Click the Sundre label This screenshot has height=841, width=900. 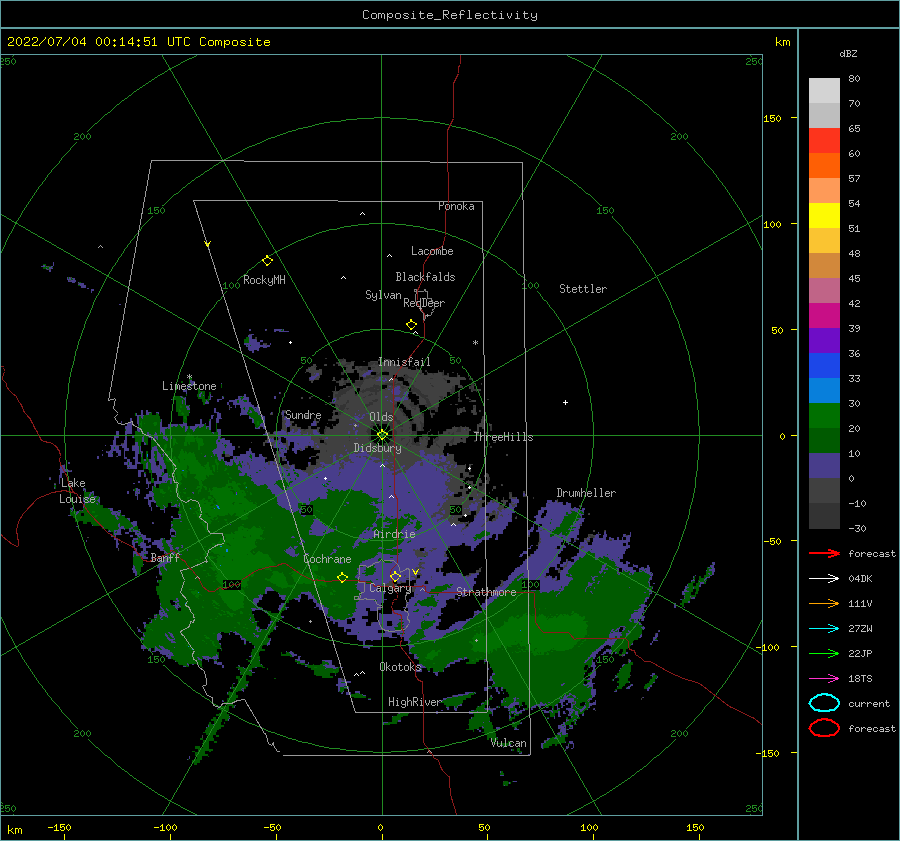click(x=303, y=414)
